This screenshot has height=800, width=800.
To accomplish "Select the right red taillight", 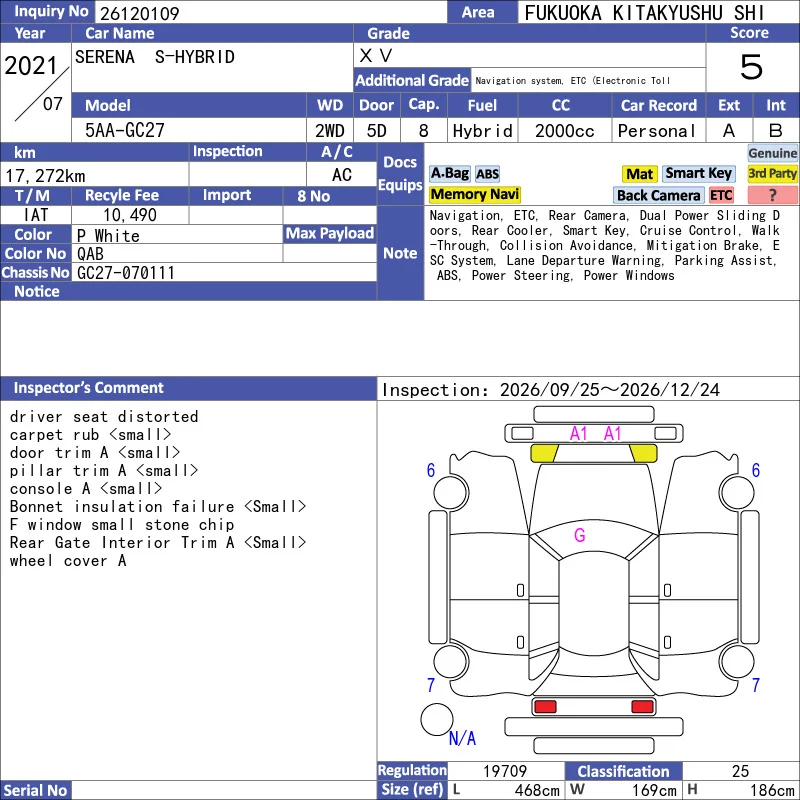I will click(x=642, y=707).
